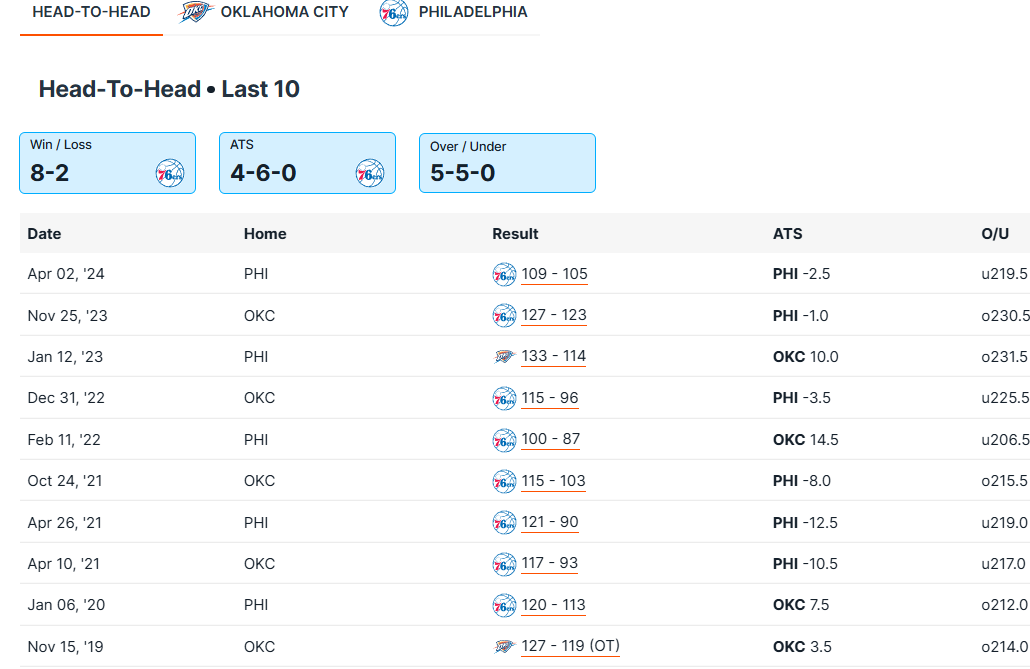Image resolution: width=1030 pixels, height=669 pixels.
Task: Click the PHI -2.5 ATS value
Action: click(x=801, y=274)
